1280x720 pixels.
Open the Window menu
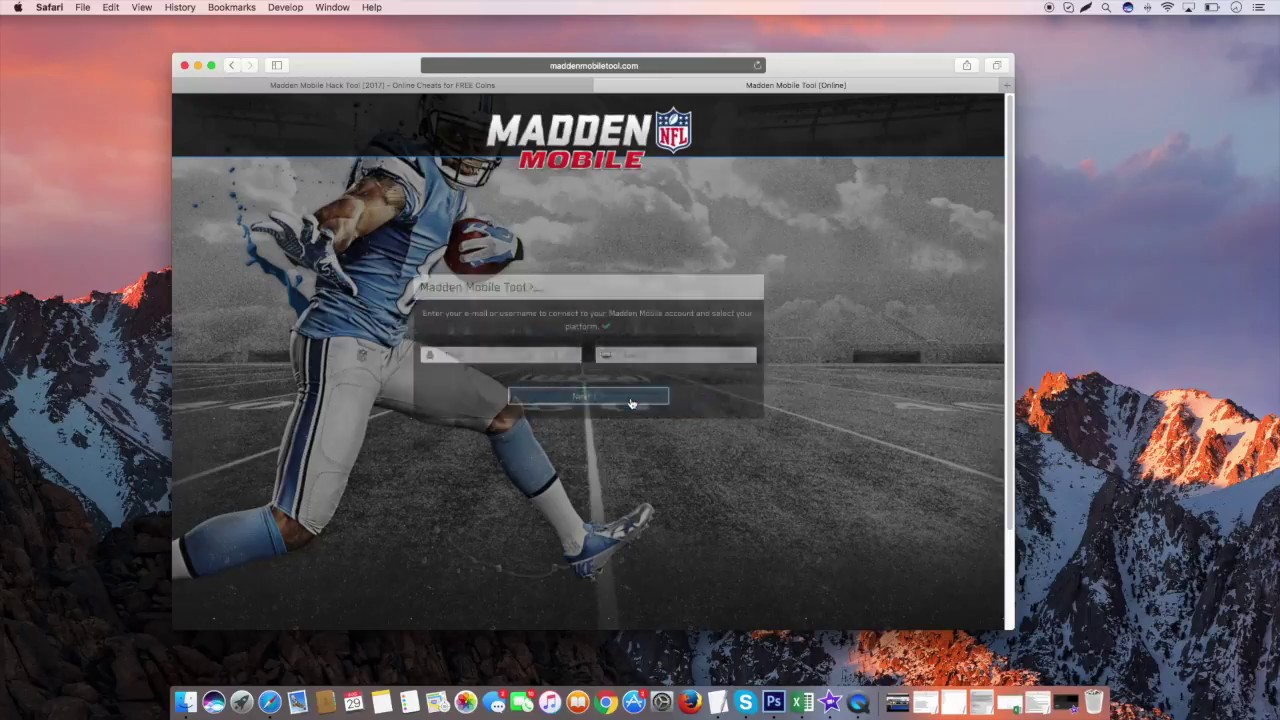(x=332, y=7)
